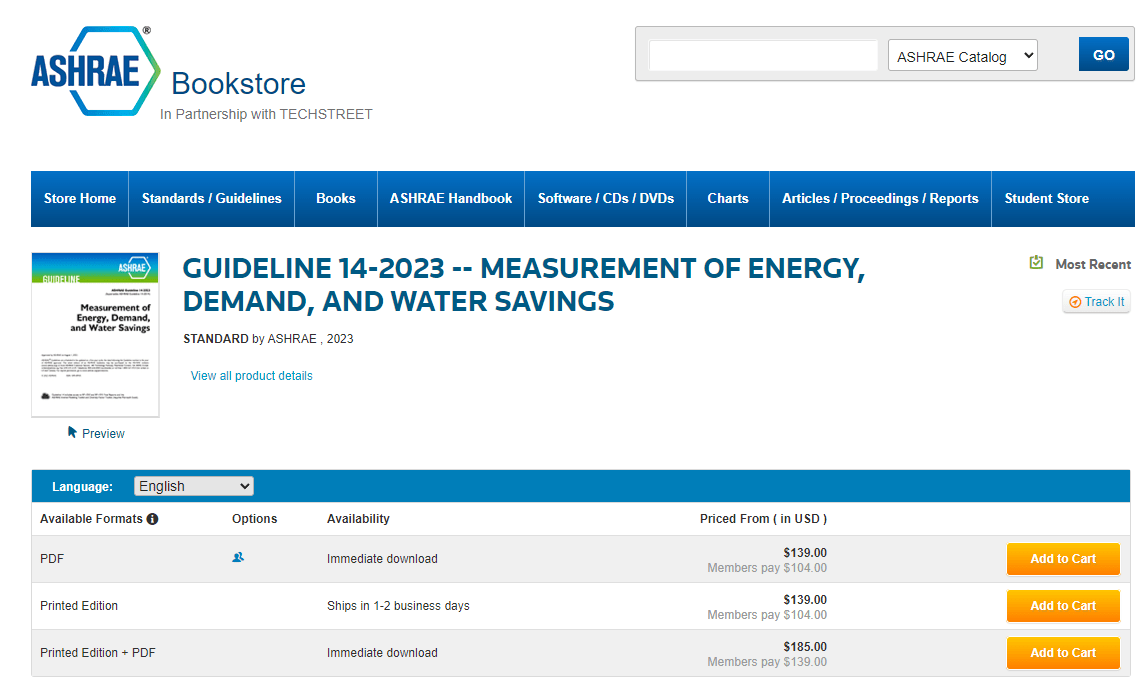
Task: Select Store Home from the navigation bar
Action: point(79,198)
